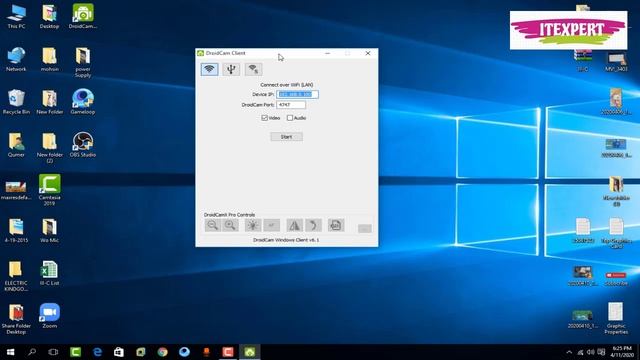Open the Windows Start menu
This screenshot has height=360, width=640.
[11, 352]
